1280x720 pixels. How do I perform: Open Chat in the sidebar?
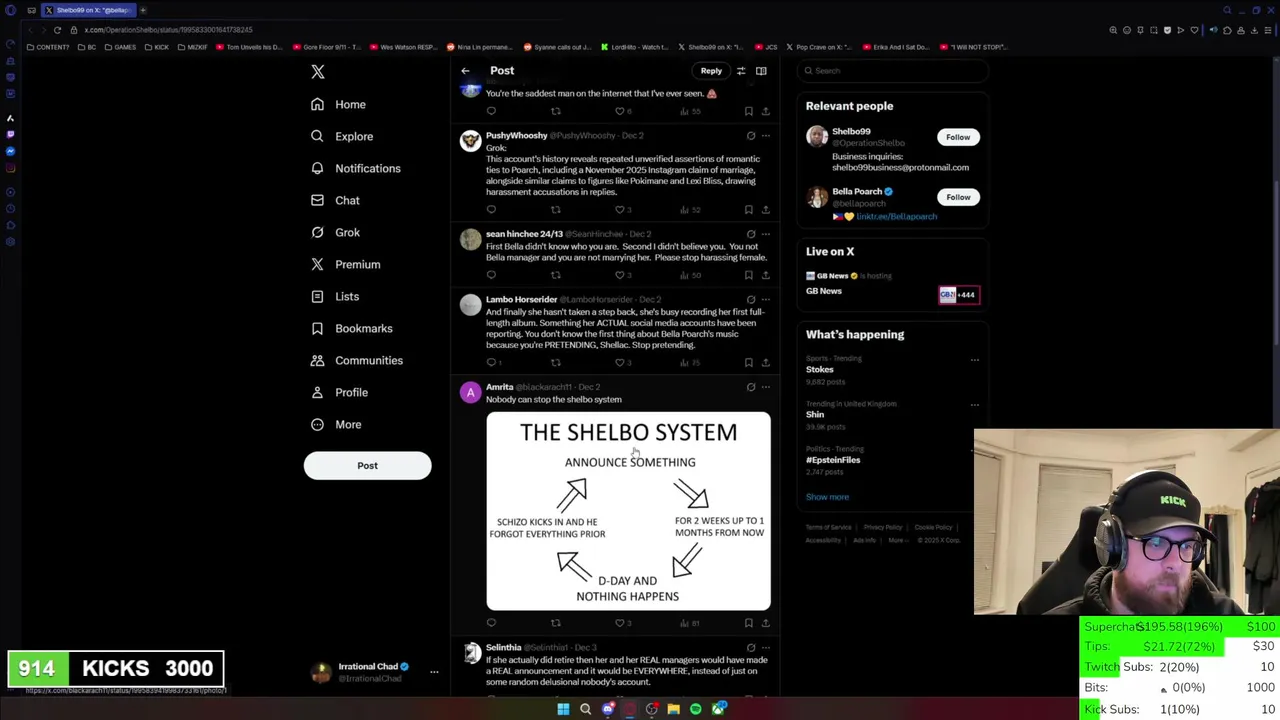coord(335,200)
